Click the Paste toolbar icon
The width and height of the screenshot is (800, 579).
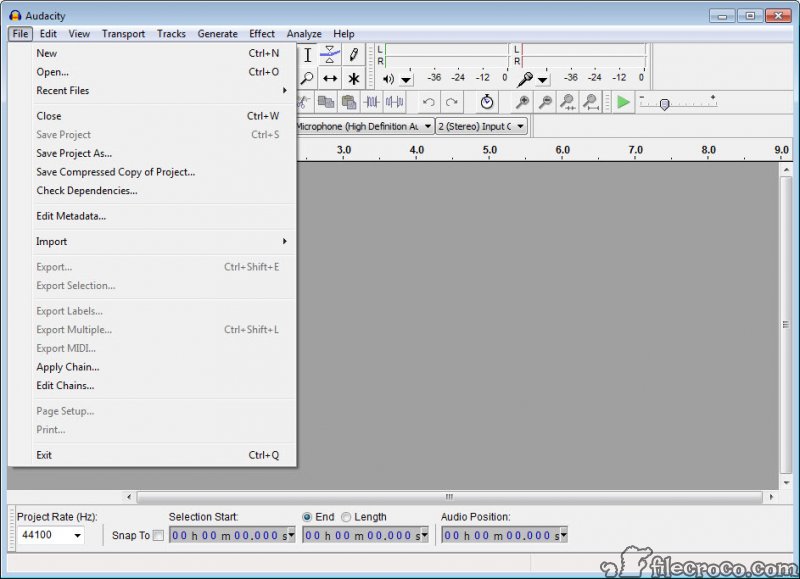click(348, 103)
